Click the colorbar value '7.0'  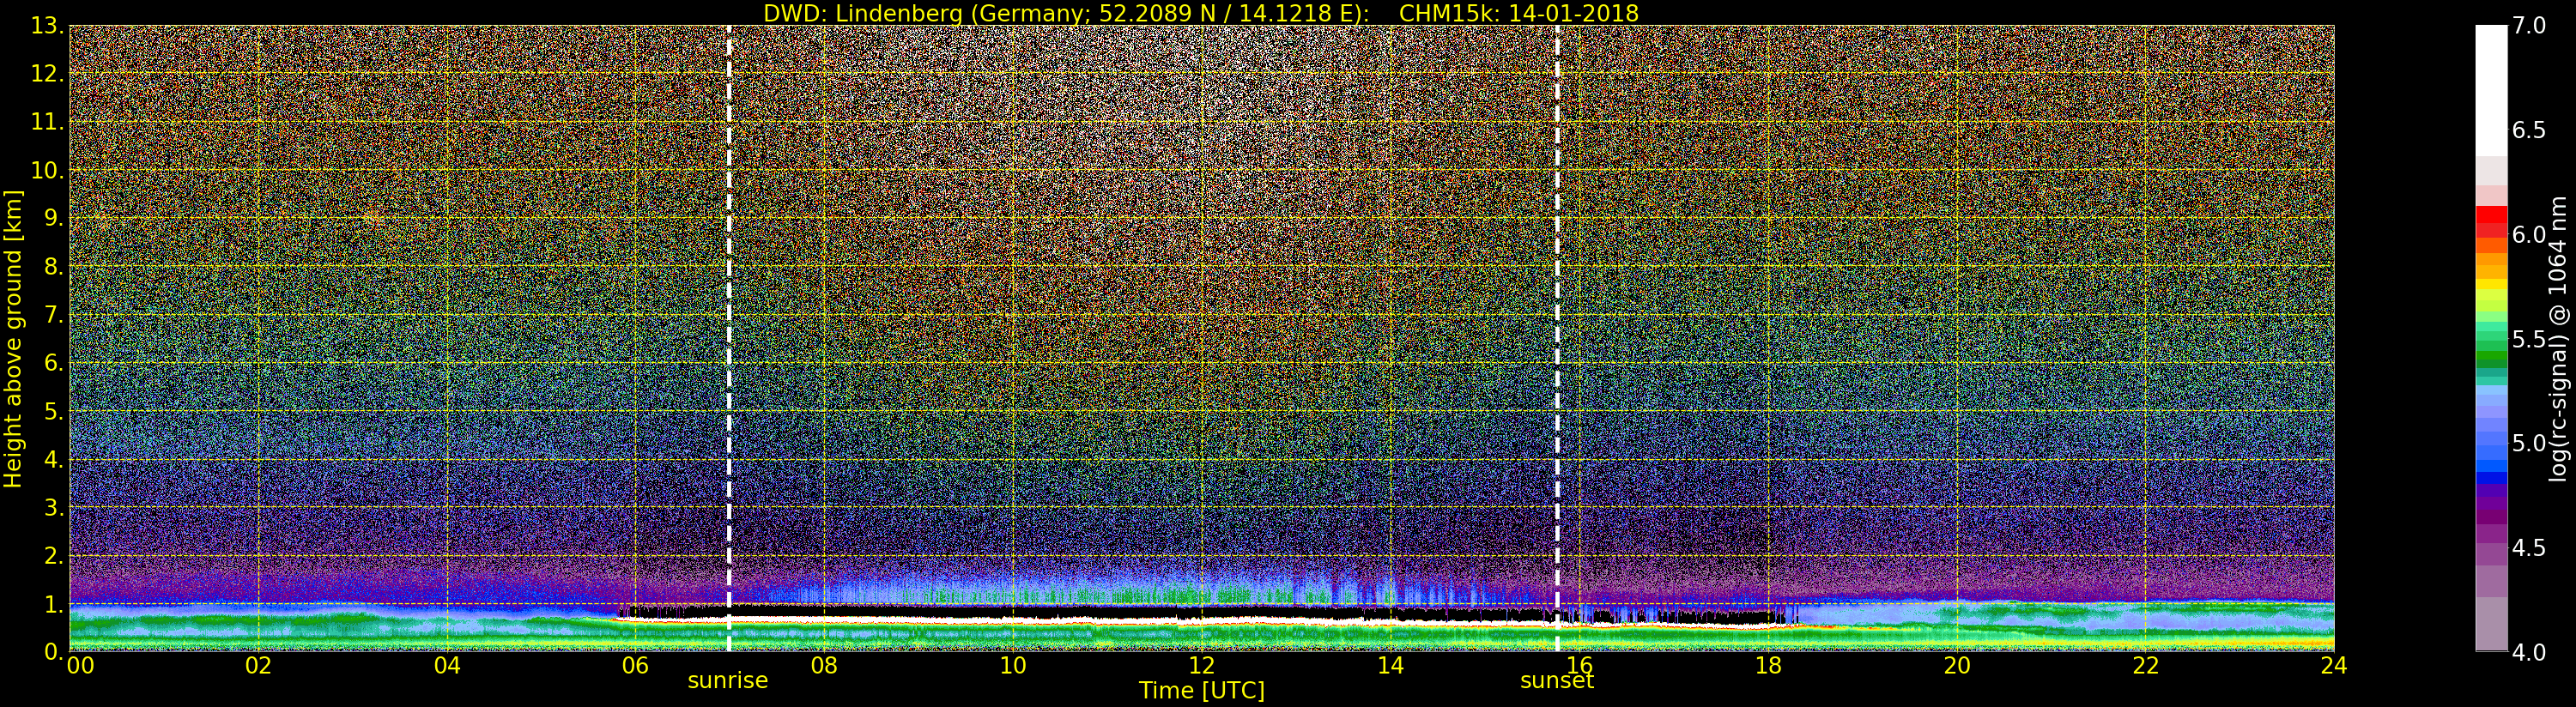coord(2529,26)
